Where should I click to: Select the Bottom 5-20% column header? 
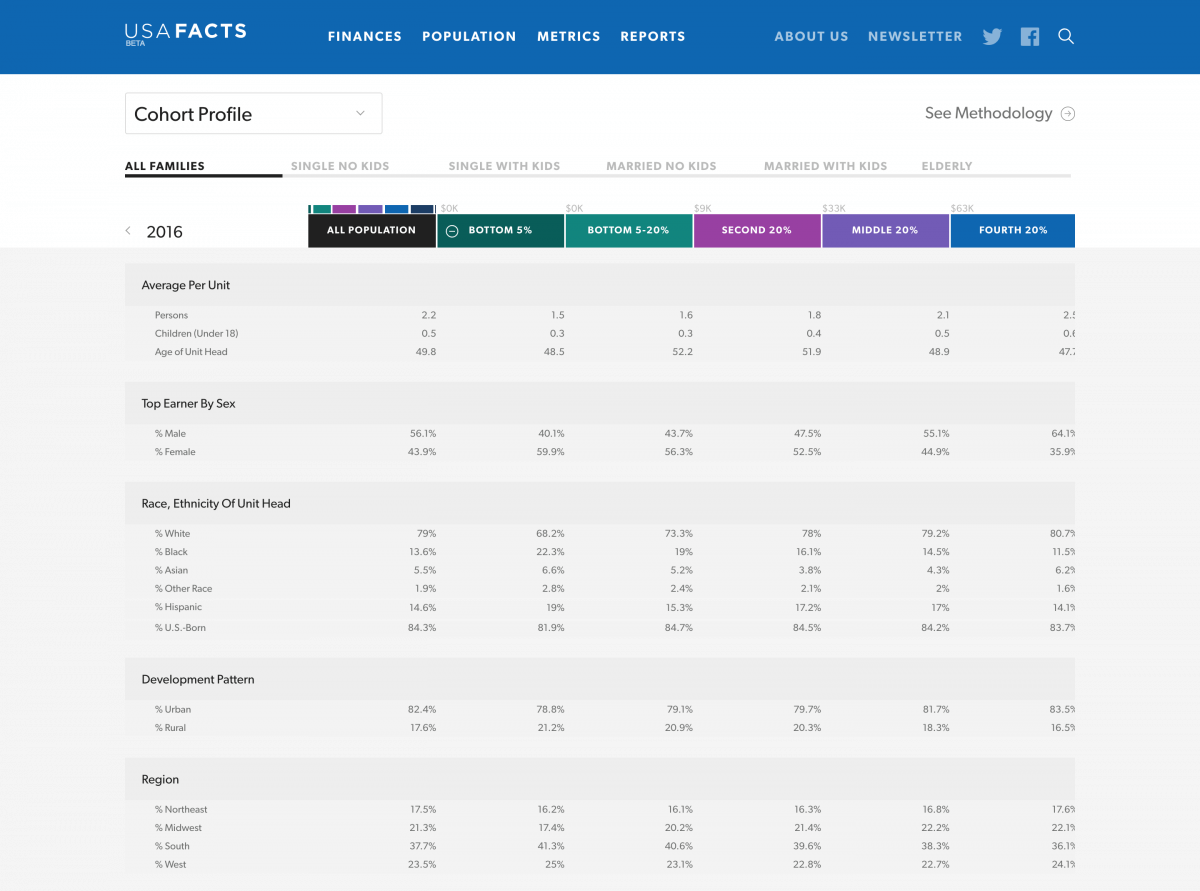coord(629,231)
